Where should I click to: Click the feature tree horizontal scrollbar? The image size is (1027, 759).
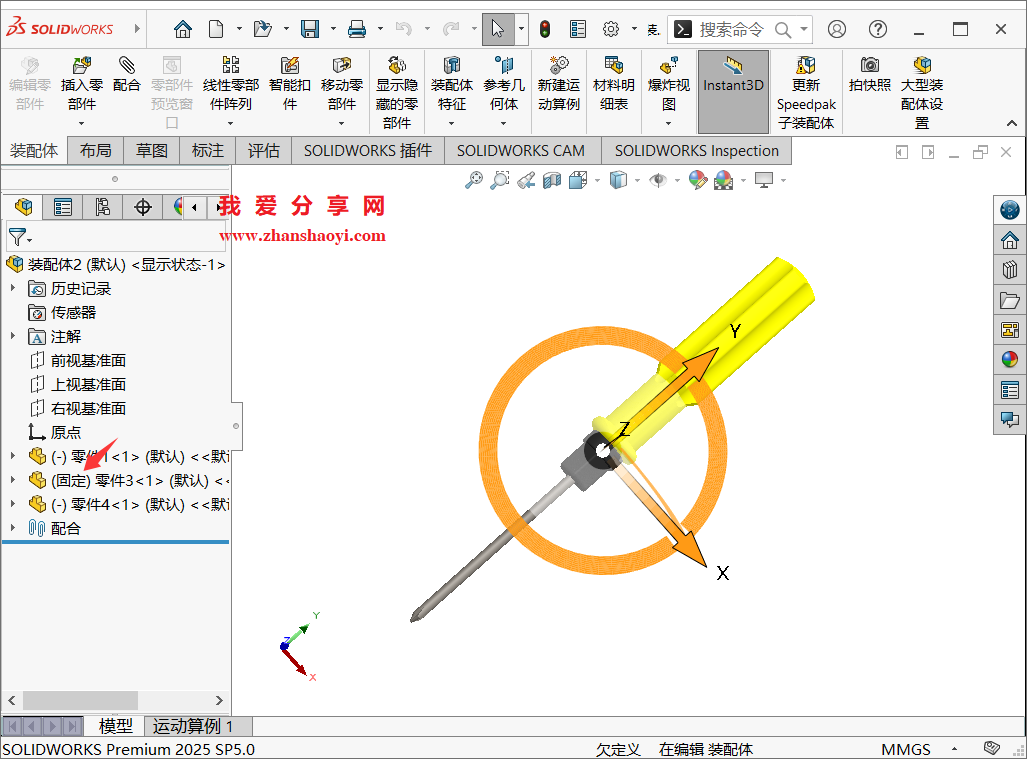pos(81,700)
